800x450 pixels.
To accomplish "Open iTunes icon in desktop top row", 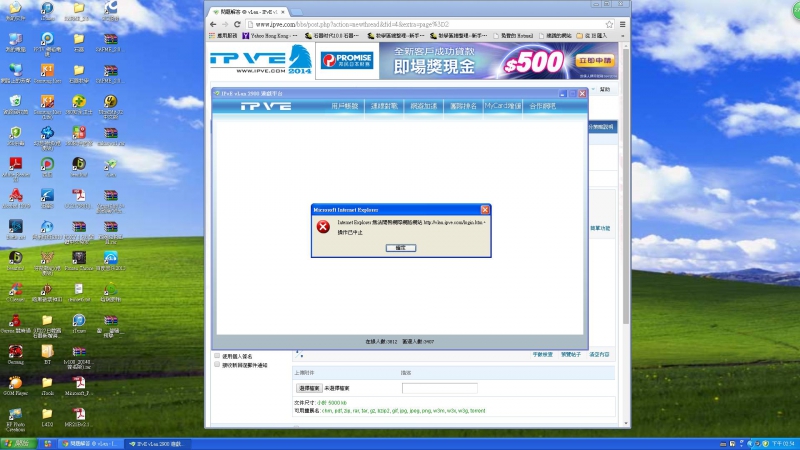I will click(x=47, y=11).
